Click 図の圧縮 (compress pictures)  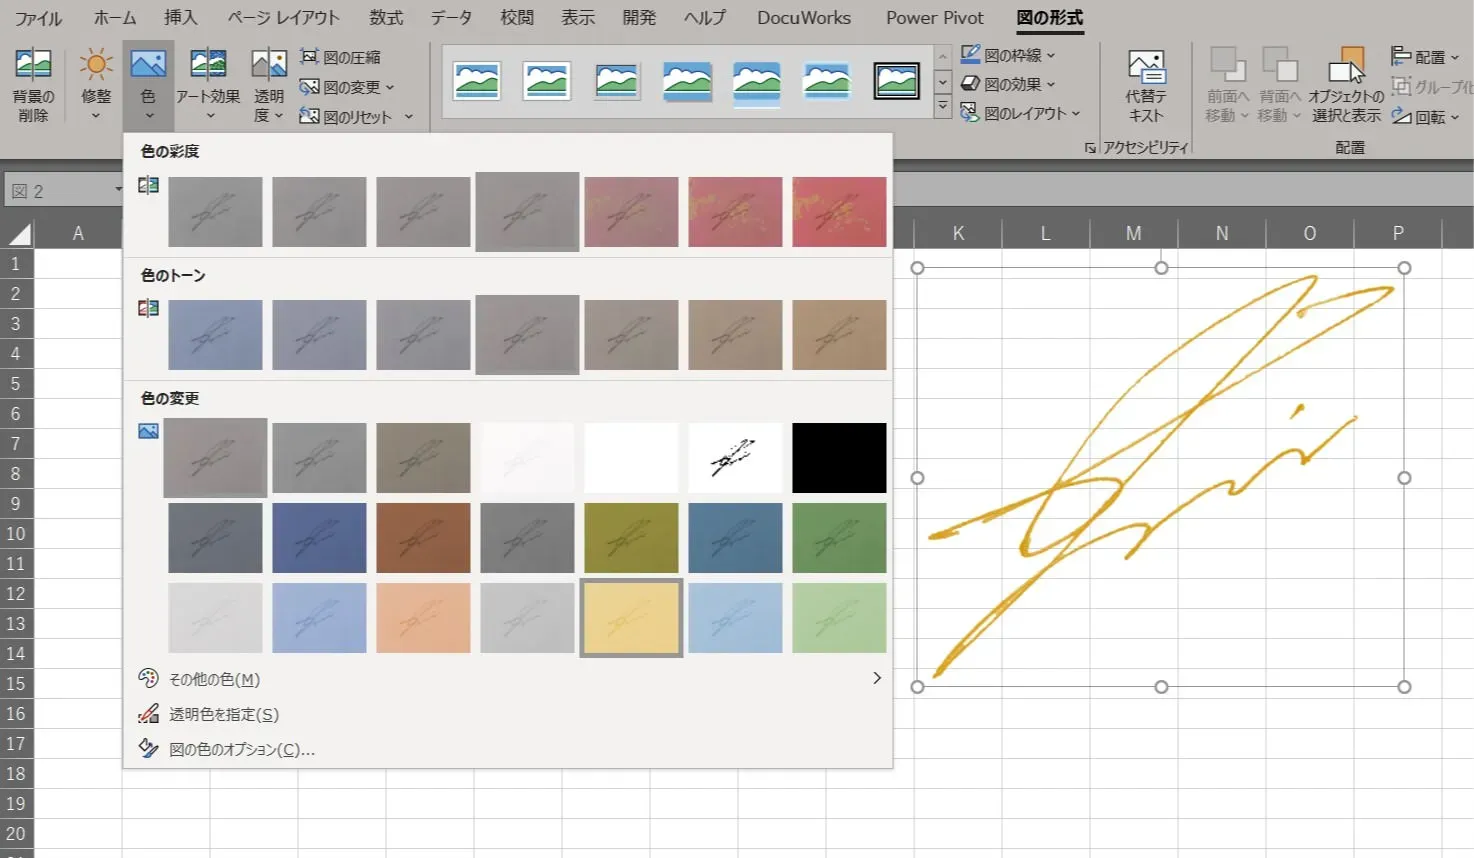coord(340,58)
